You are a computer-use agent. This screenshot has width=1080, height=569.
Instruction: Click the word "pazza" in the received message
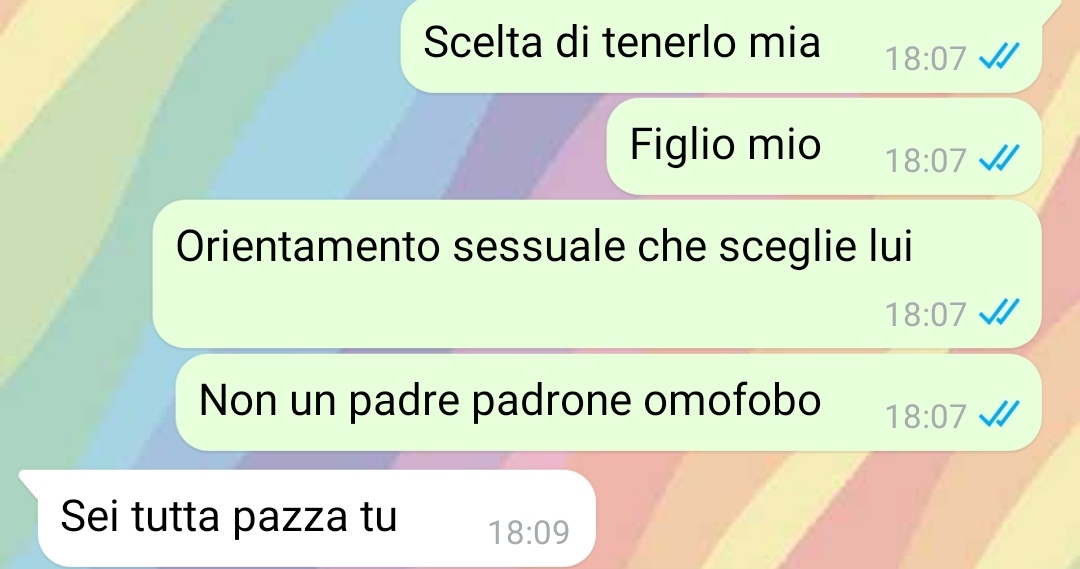pos(289,518)
